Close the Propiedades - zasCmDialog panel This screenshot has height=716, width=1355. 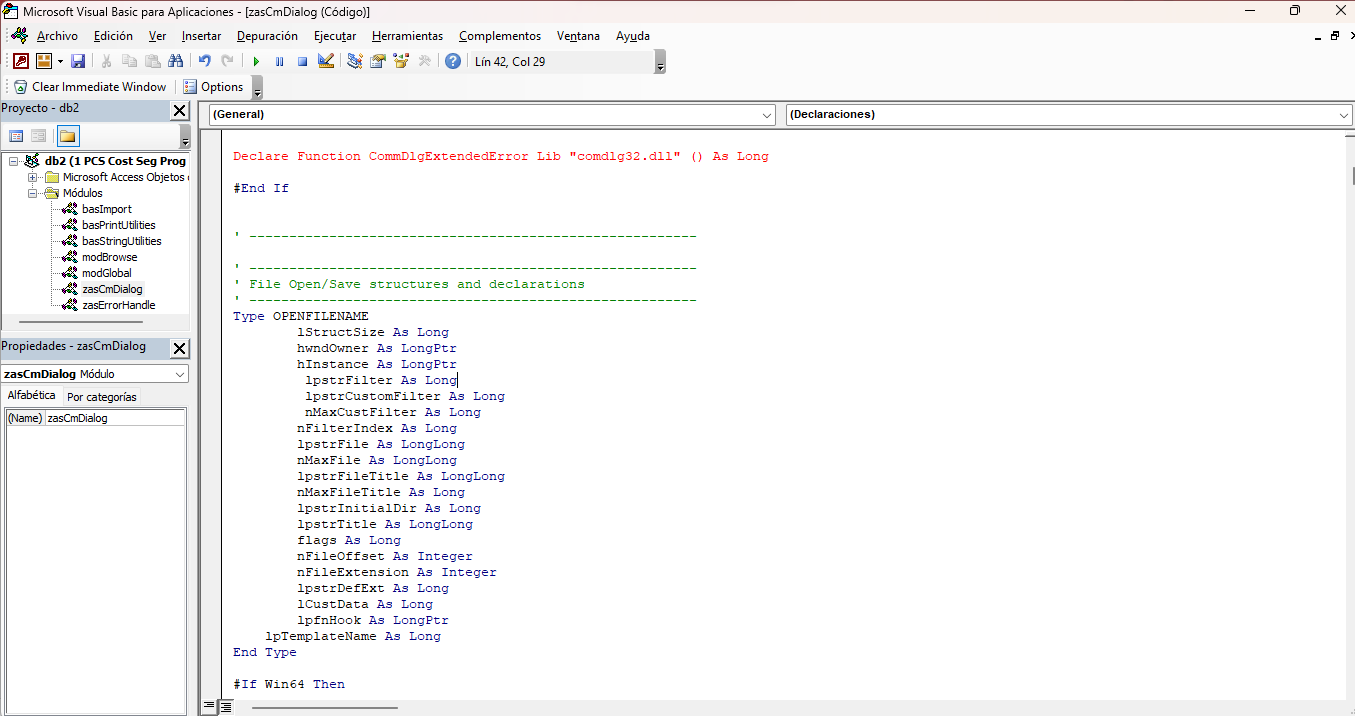179,348
